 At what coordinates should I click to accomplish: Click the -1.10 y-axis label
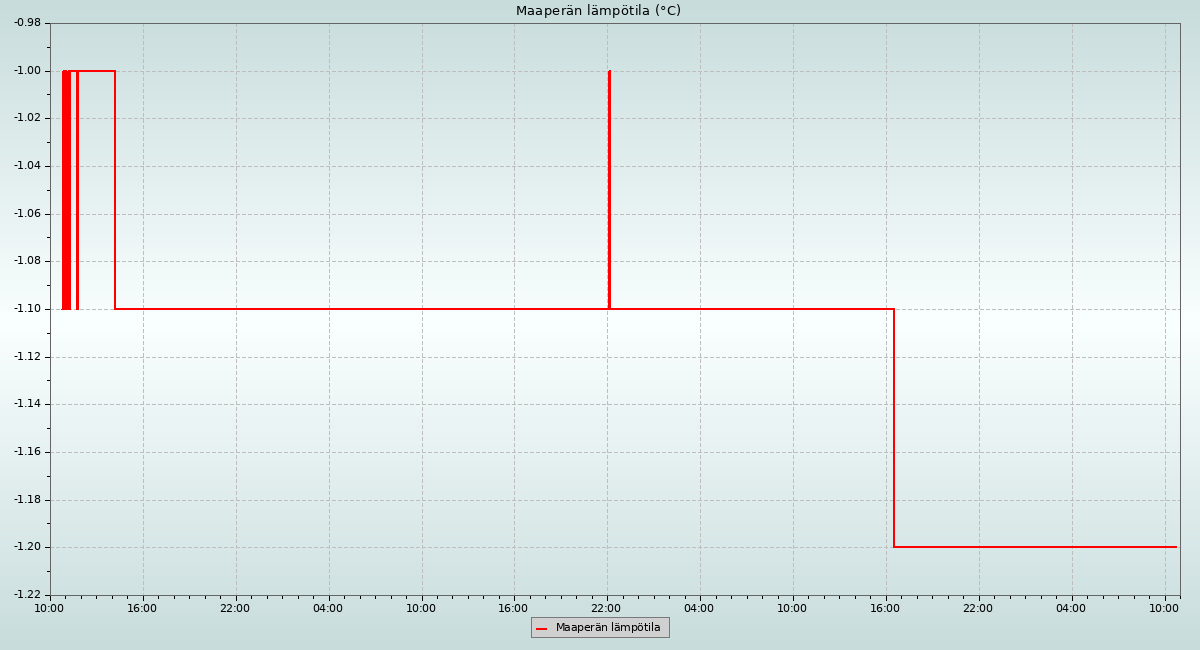tap(27, 309)
